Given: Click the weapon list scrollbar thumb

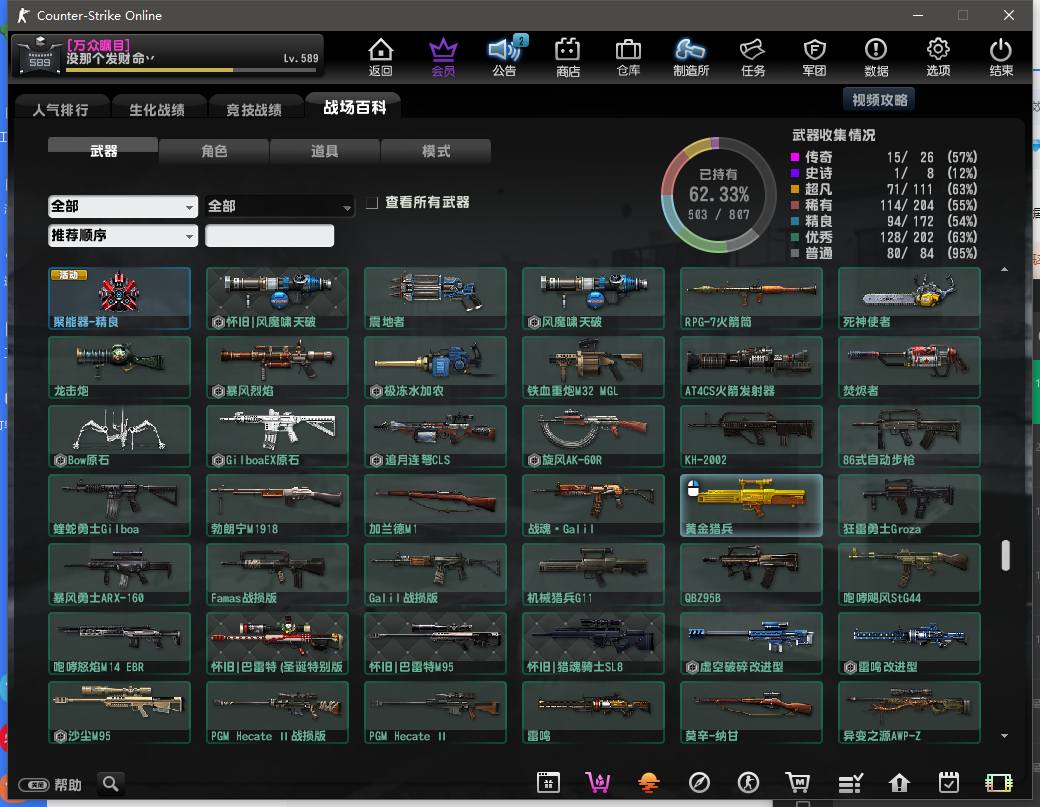Looking at the screenshot, I should 1006,555.
